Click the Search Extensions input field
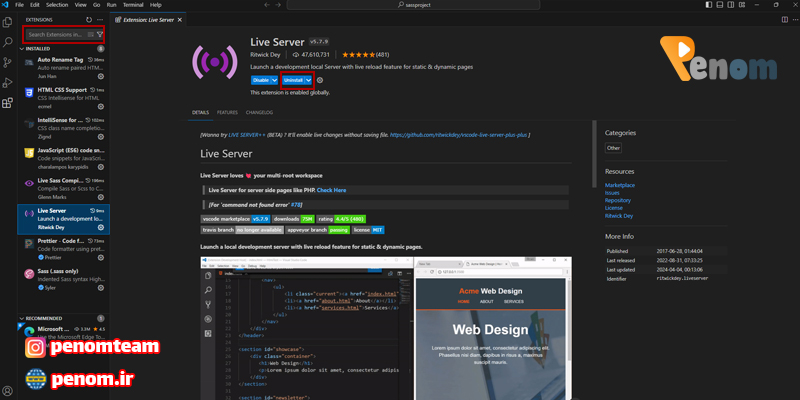800x400 pixels. (x=55, y=34)
